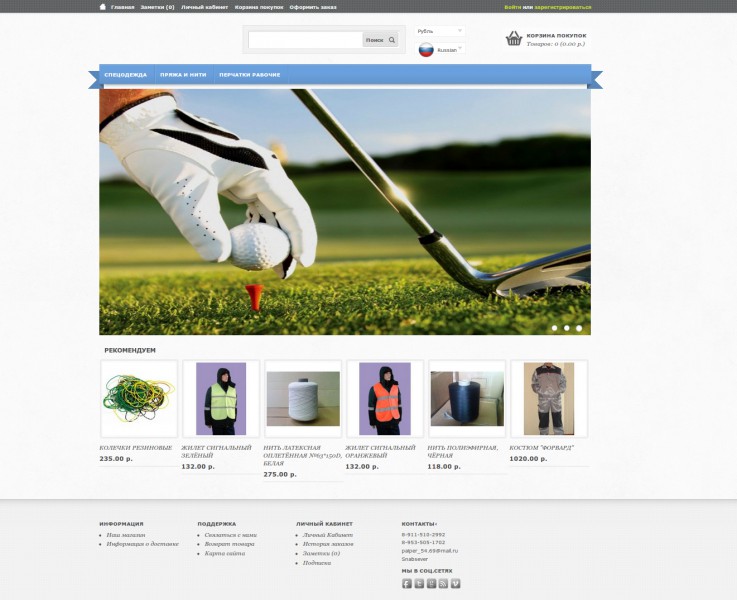Click the Russian flag language icon

(x=425, y=50)
